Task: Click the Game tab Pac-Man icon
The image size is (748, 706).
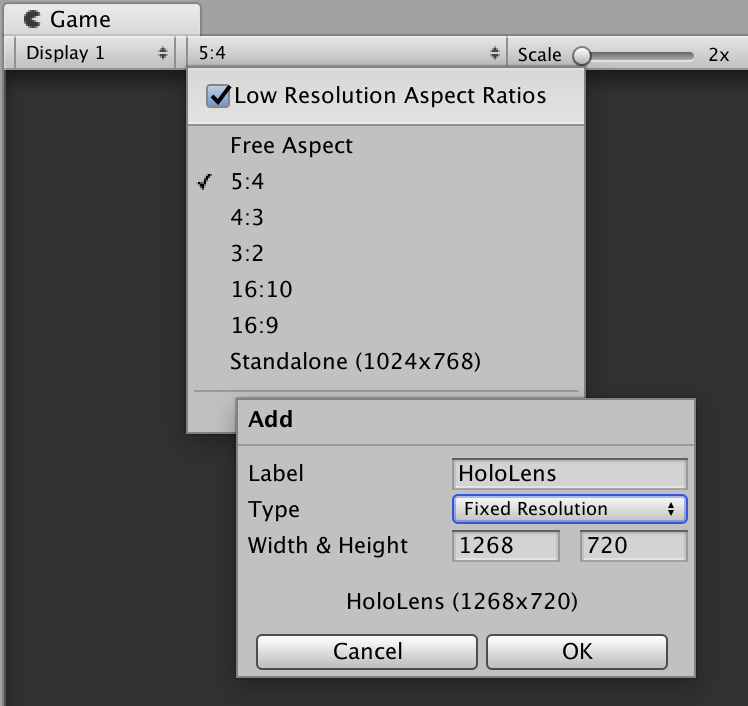Action: [x=33, y=19]
